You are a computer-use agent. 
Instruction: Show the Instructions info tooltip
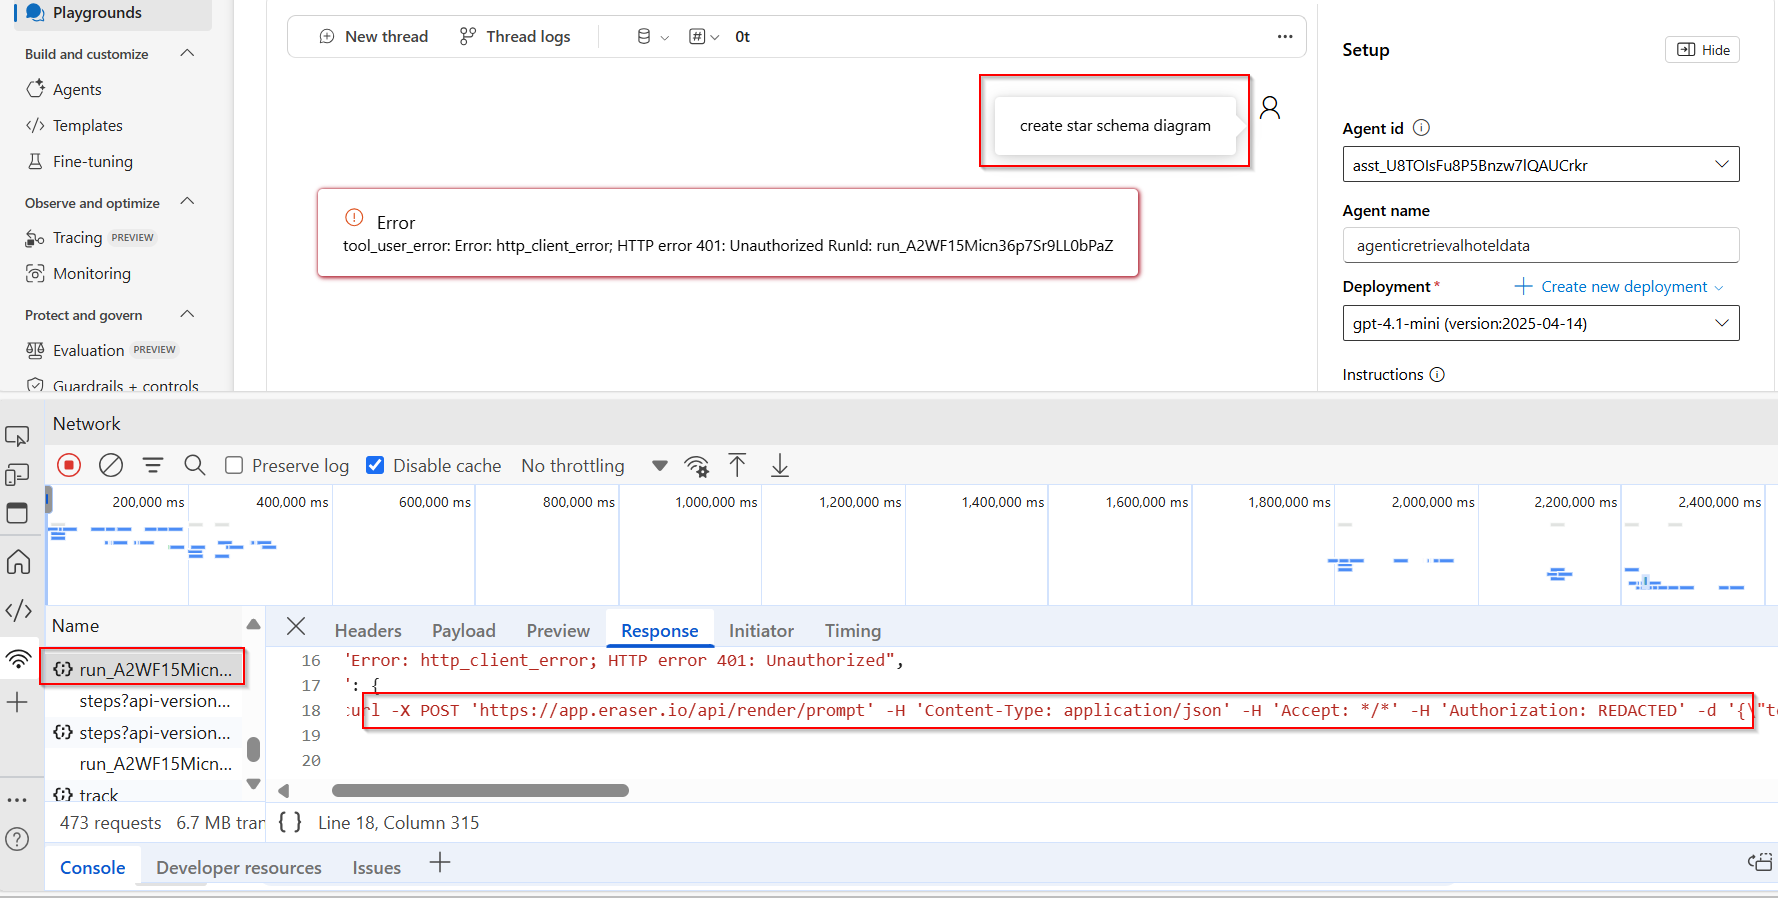click(x=1437, y=374)
